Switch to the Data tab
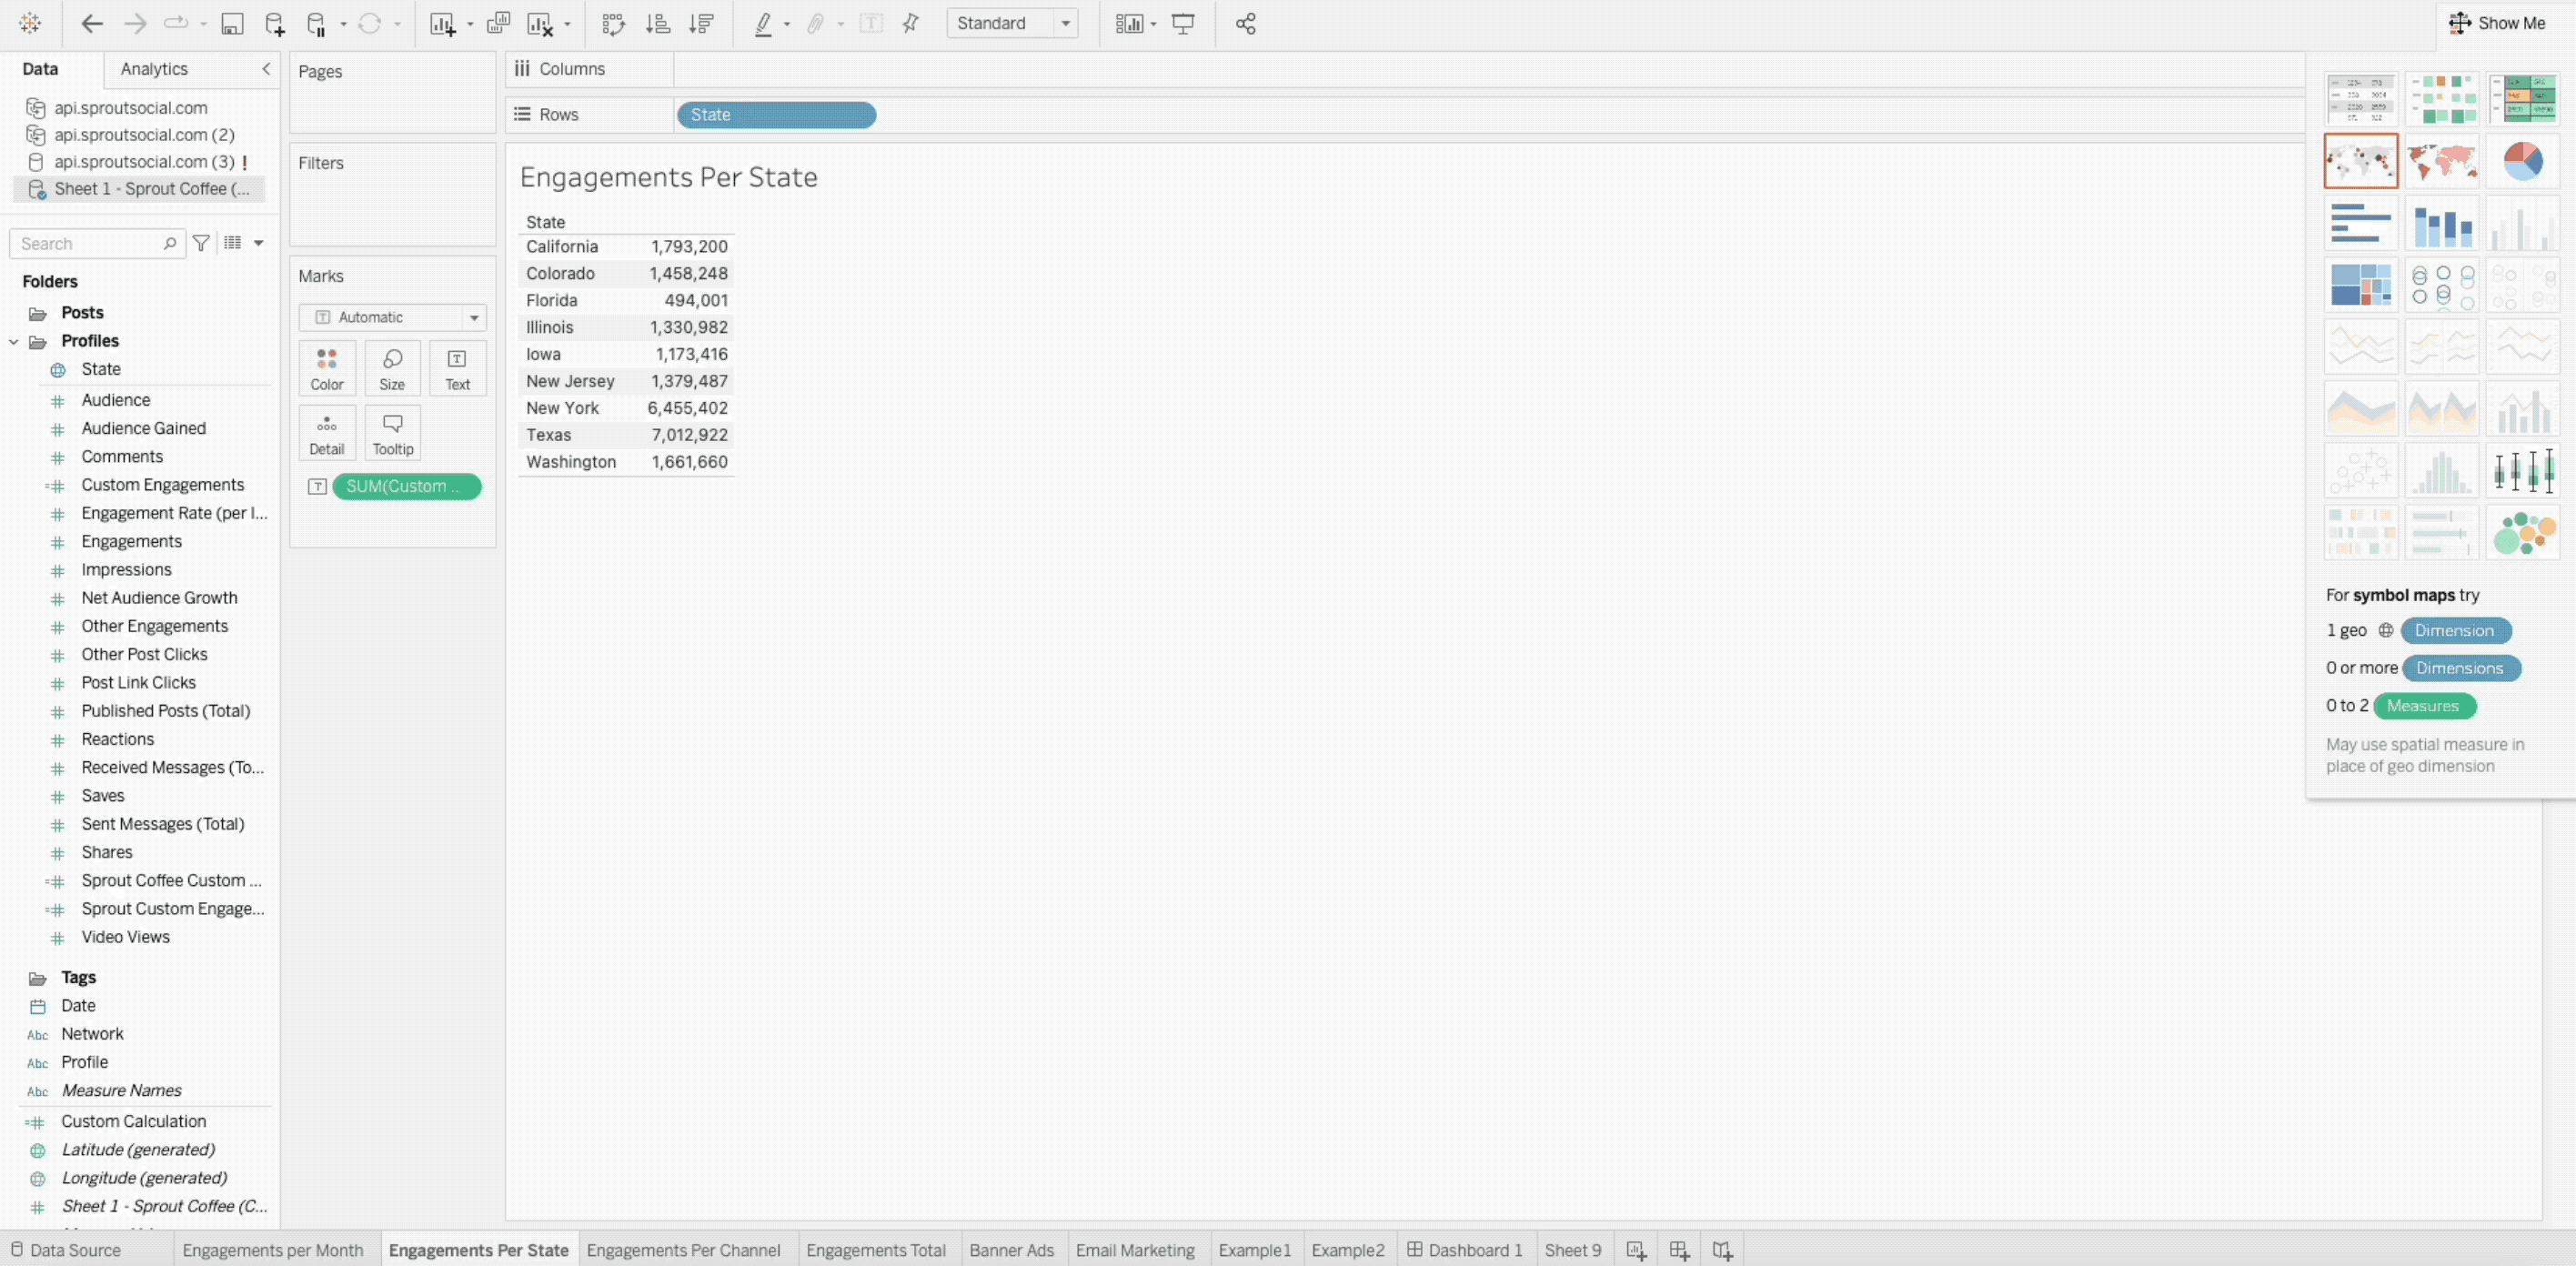Screen dimensions: 2576x1266 coord(40,69)
